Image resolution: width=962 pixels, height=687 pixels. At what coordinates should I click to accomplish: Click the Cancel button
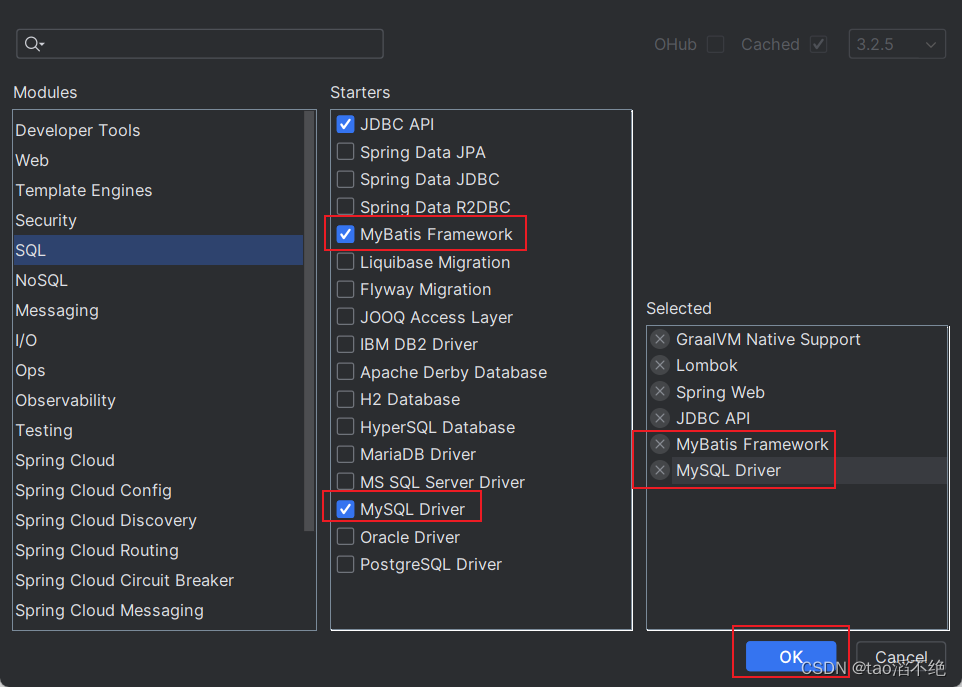901,656
